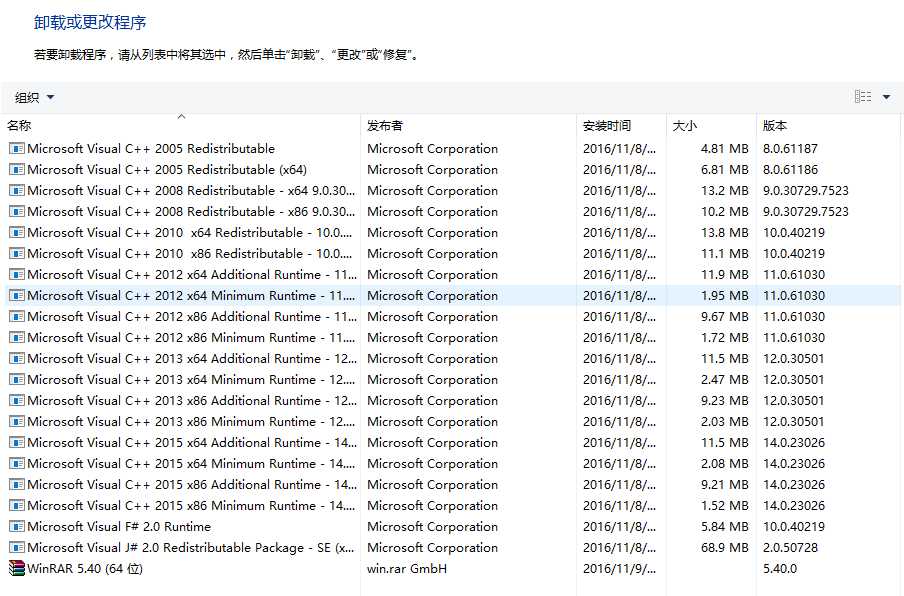Select Visual C++ 2005 Redistributable name text
Screen dimensions: 904x596
coord(151,149)
